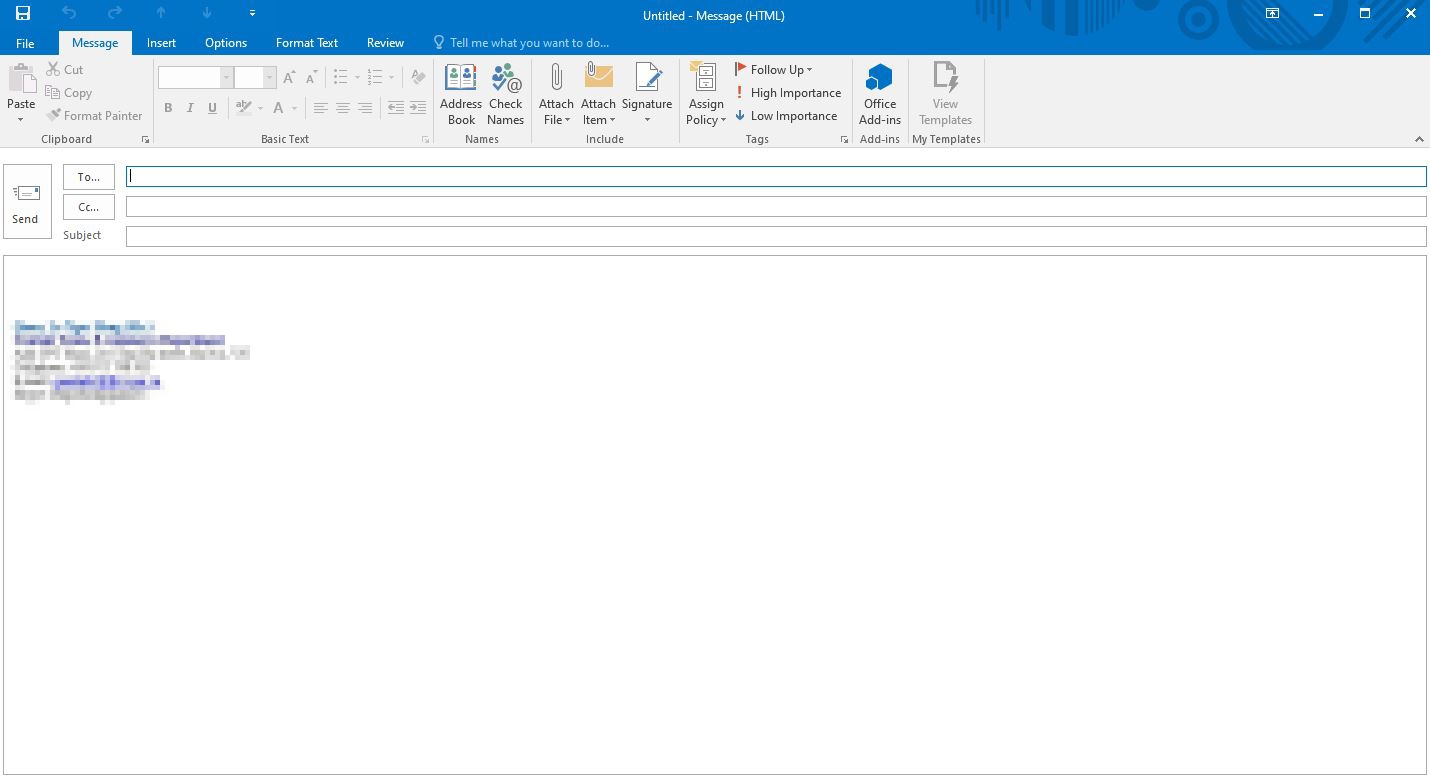Apply the font color button
The image size is (1430, 776).
(279, 108)
